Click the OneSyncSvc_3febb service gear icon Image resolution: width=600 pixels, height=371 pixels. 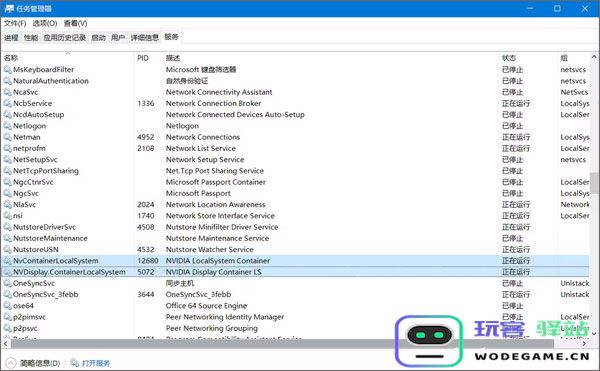7,295
